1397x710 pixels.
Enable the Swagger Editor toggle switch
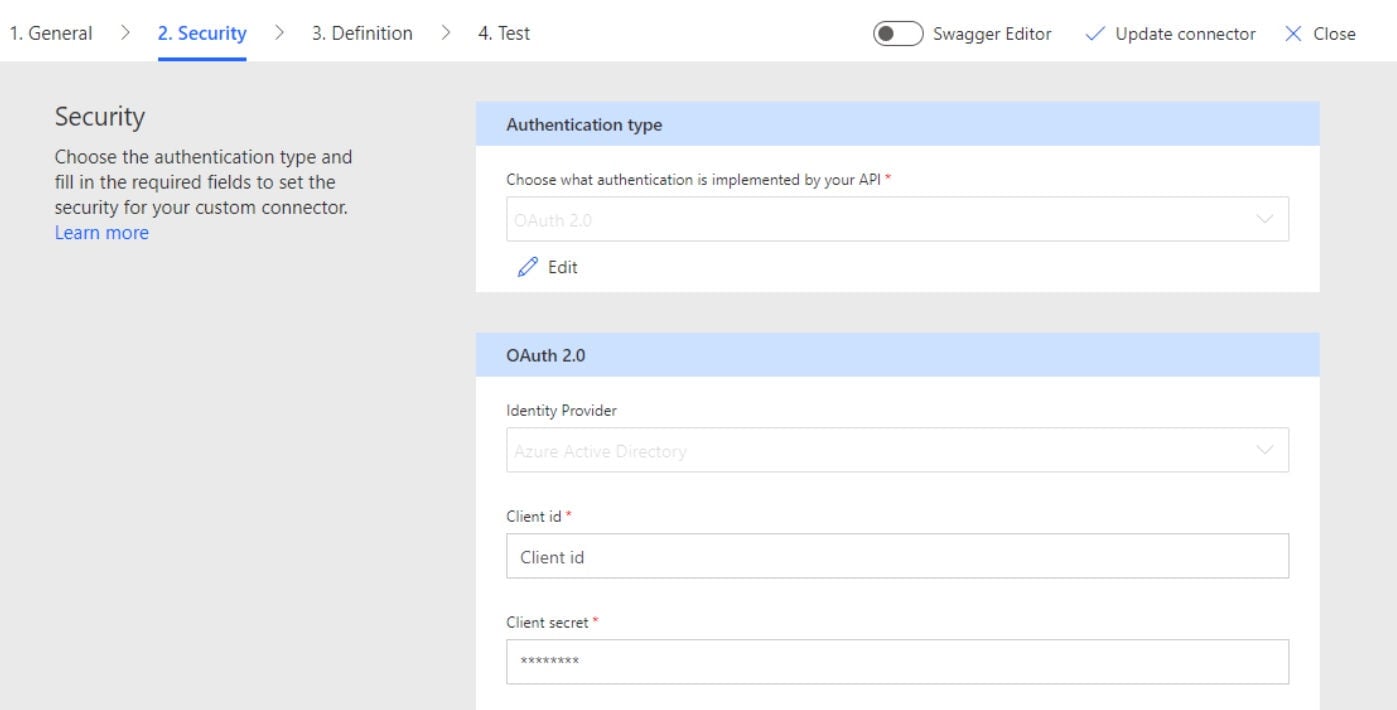pyautogui.click(x=896, y=34)
